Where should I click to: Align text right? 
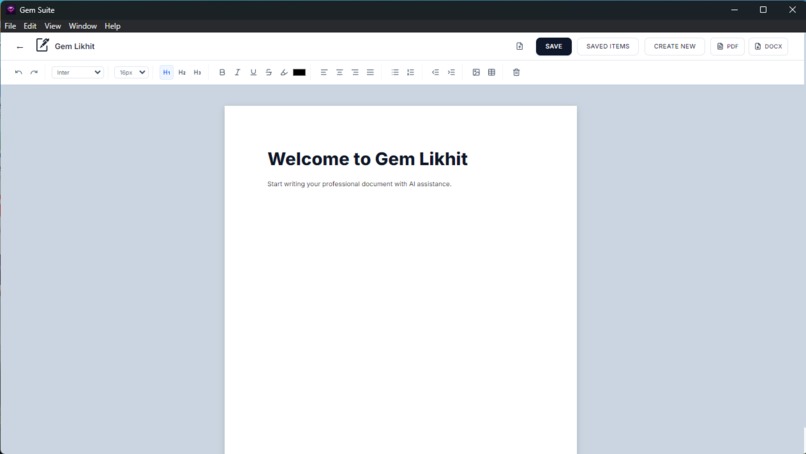(x=355, y=72)
